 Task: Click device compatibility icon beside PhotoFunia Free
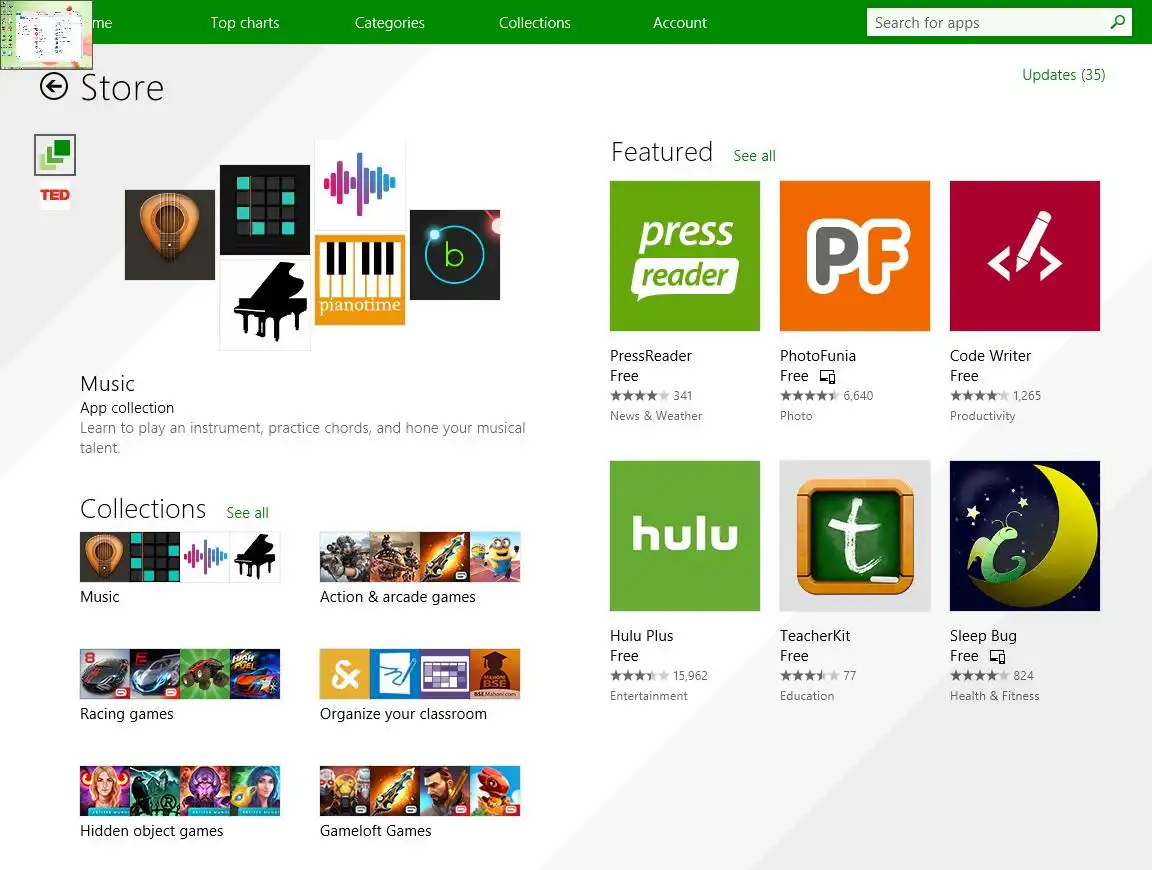pos(827,376)
